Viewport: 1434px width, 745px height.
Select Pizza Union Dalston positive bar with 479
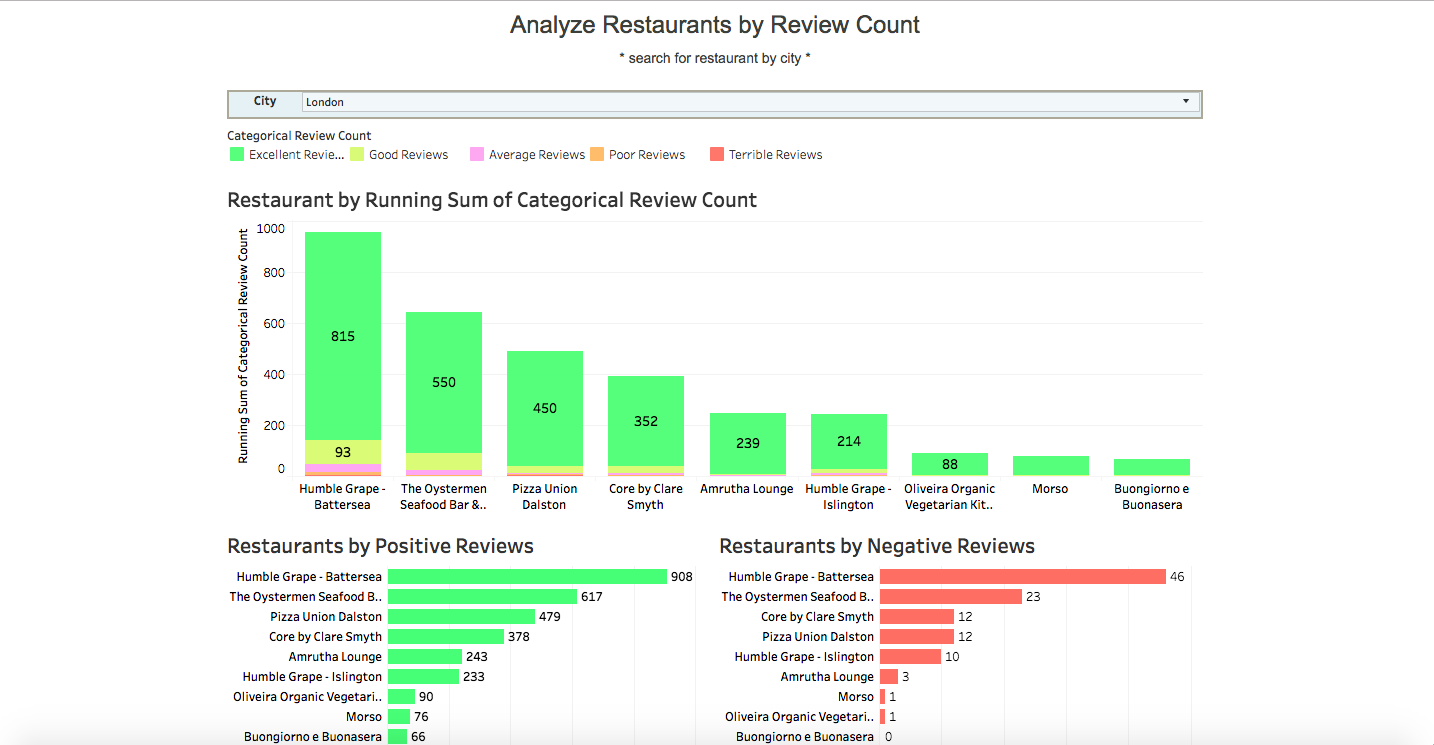pos(462,617)
